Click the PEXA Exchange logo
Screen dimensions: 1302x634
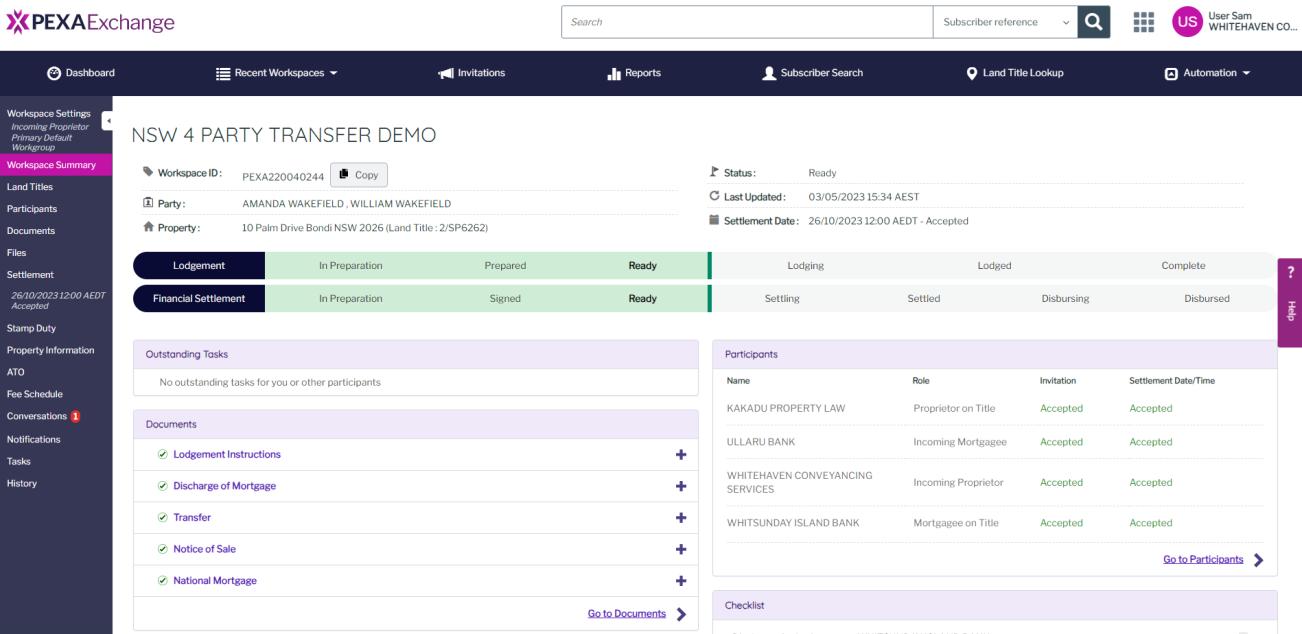[x=91, y=22]
